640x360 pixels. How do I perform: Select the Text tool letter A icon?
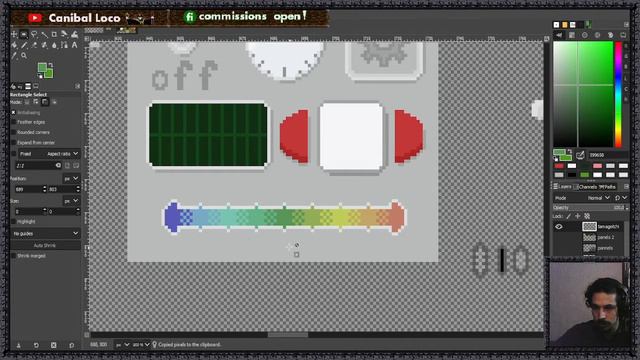[x=74, y=45]
